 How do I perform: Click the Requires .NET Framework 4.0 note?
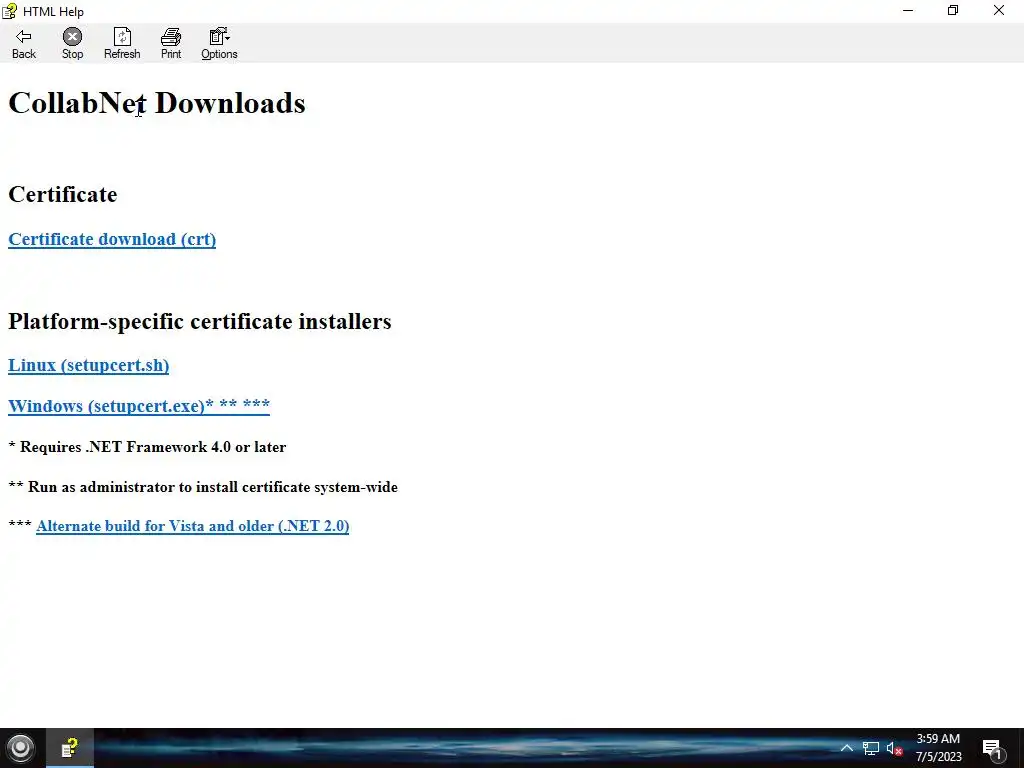tap(147, 447)
